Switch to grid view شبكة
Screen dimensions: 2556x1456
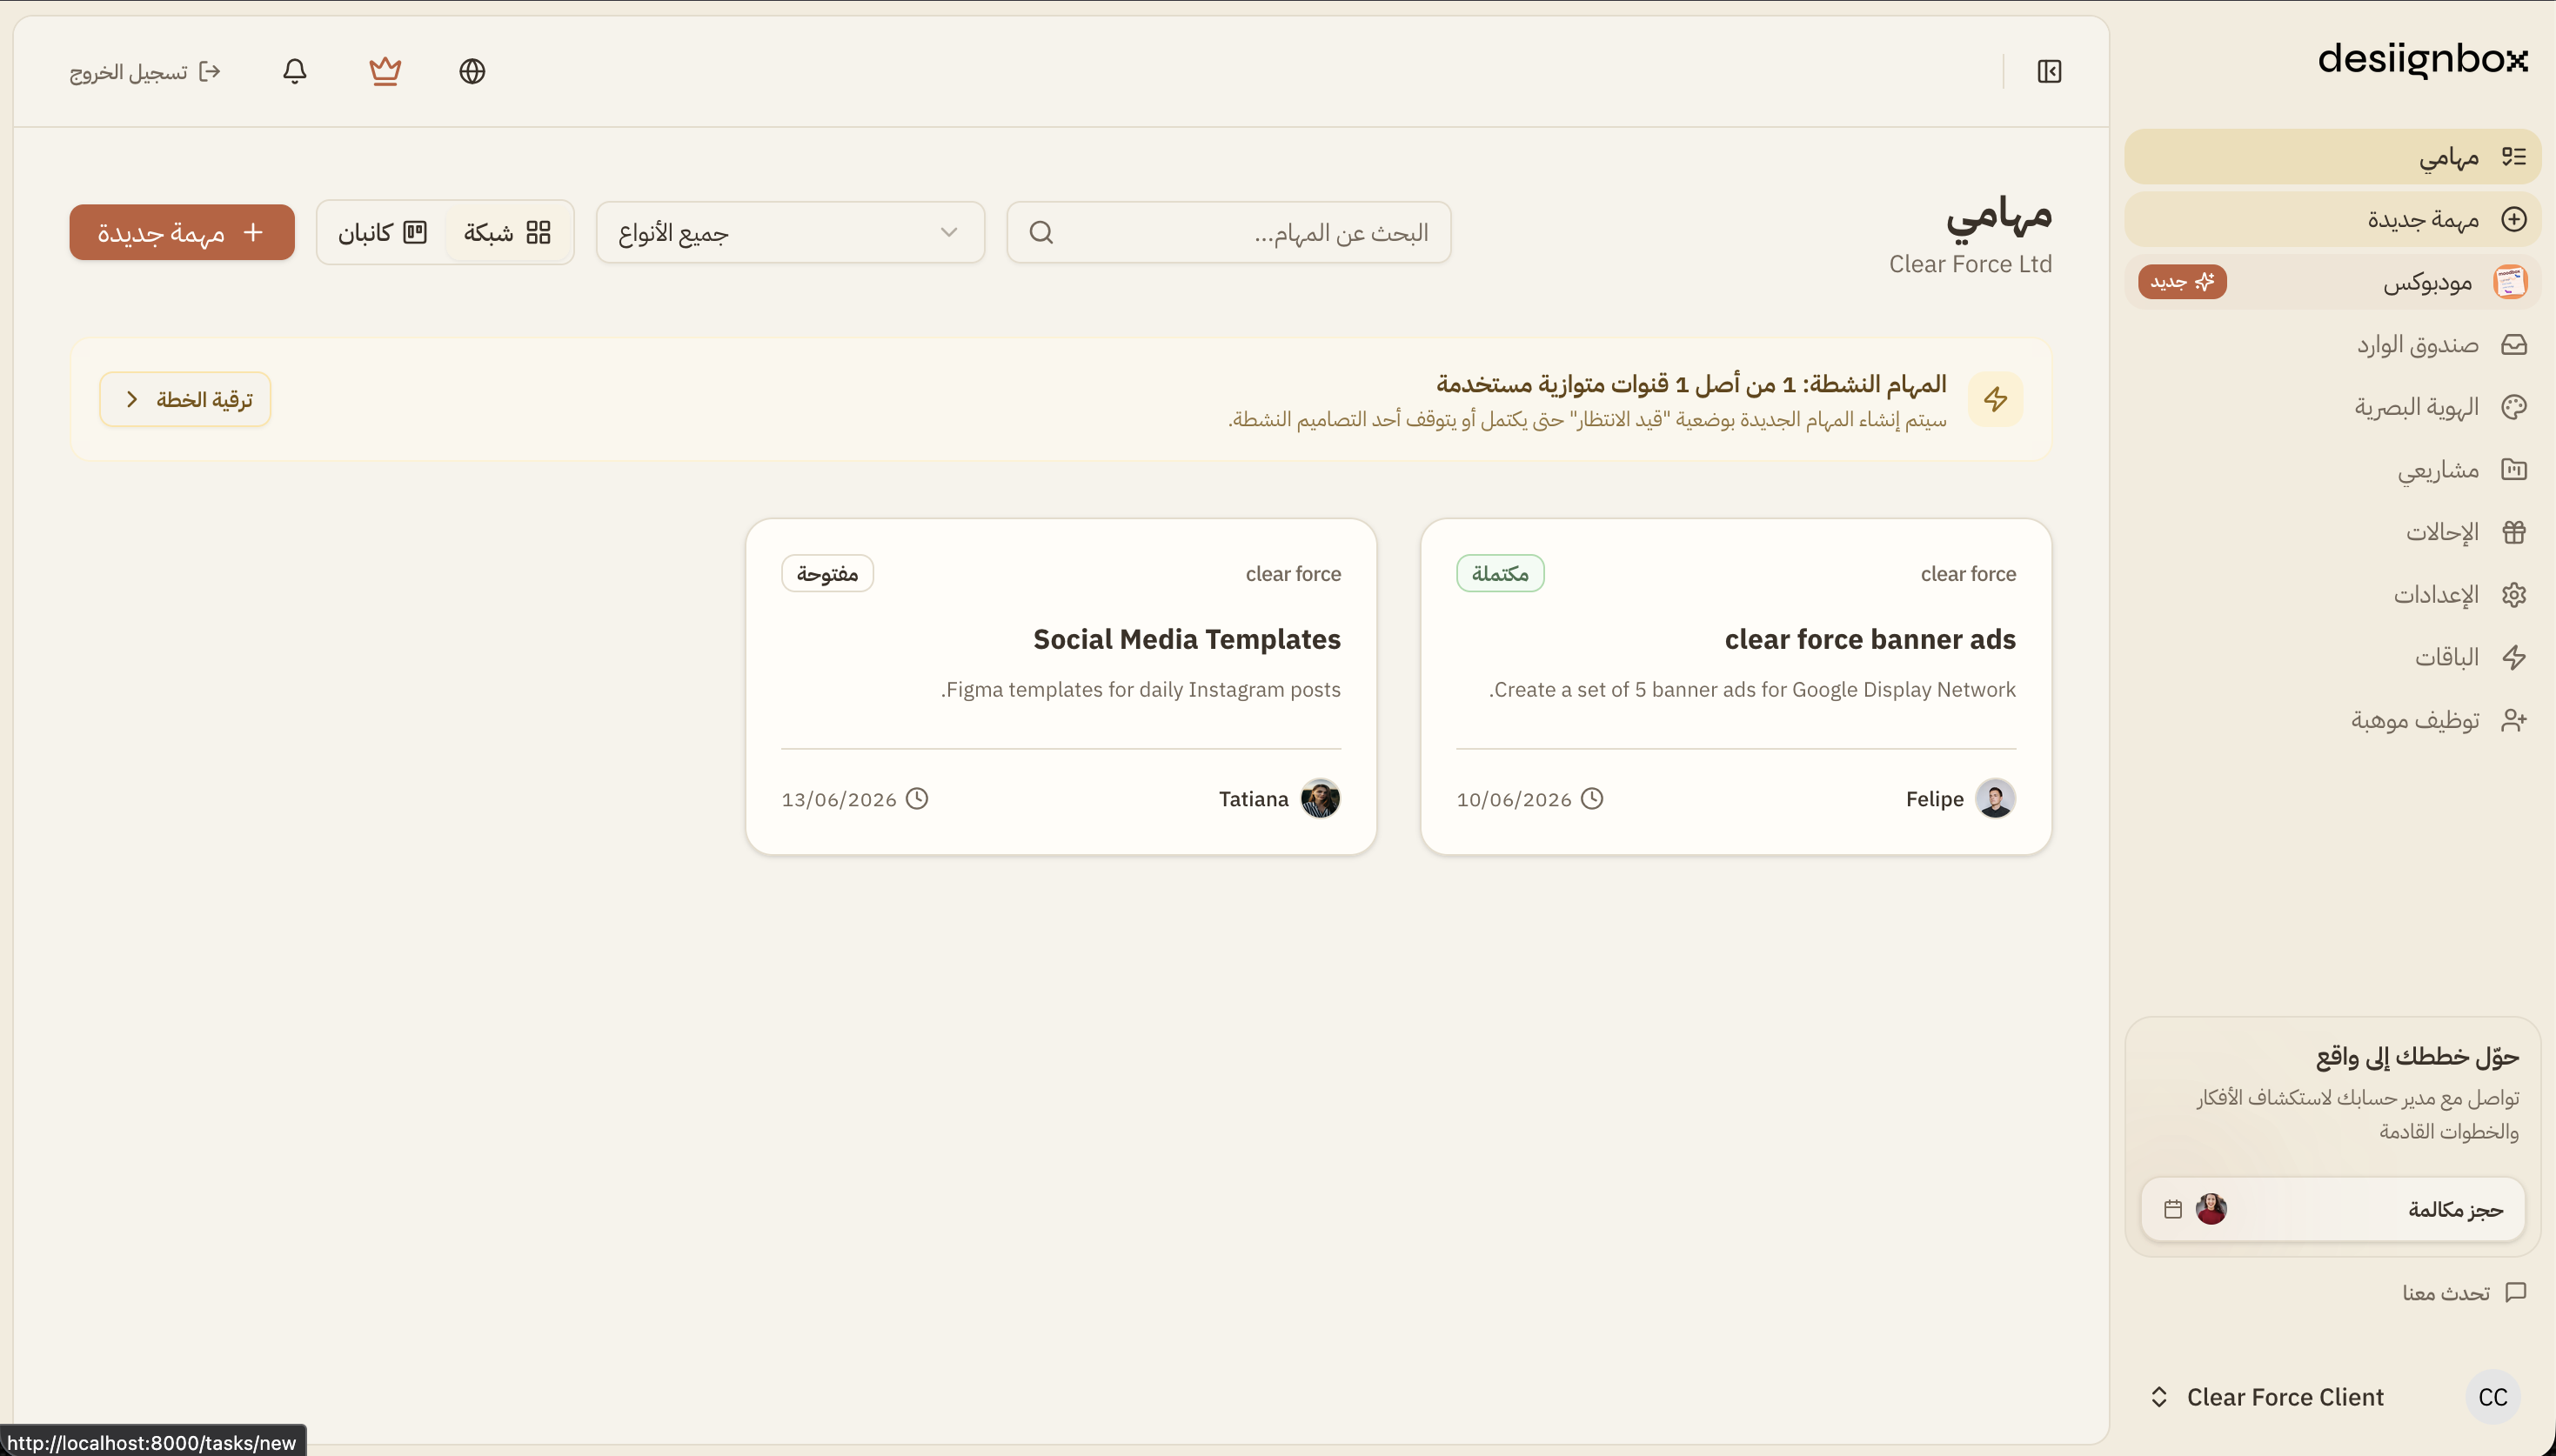point(507,232)
